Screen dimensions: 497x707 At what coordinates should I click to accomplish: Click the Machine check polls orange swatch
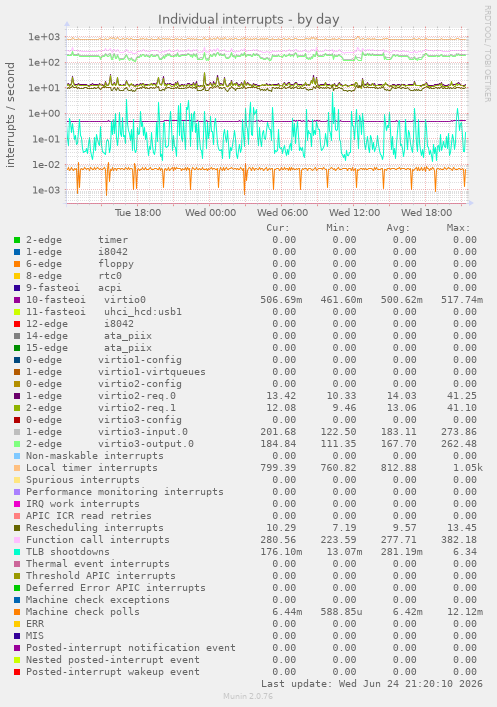tap(17, 611)
